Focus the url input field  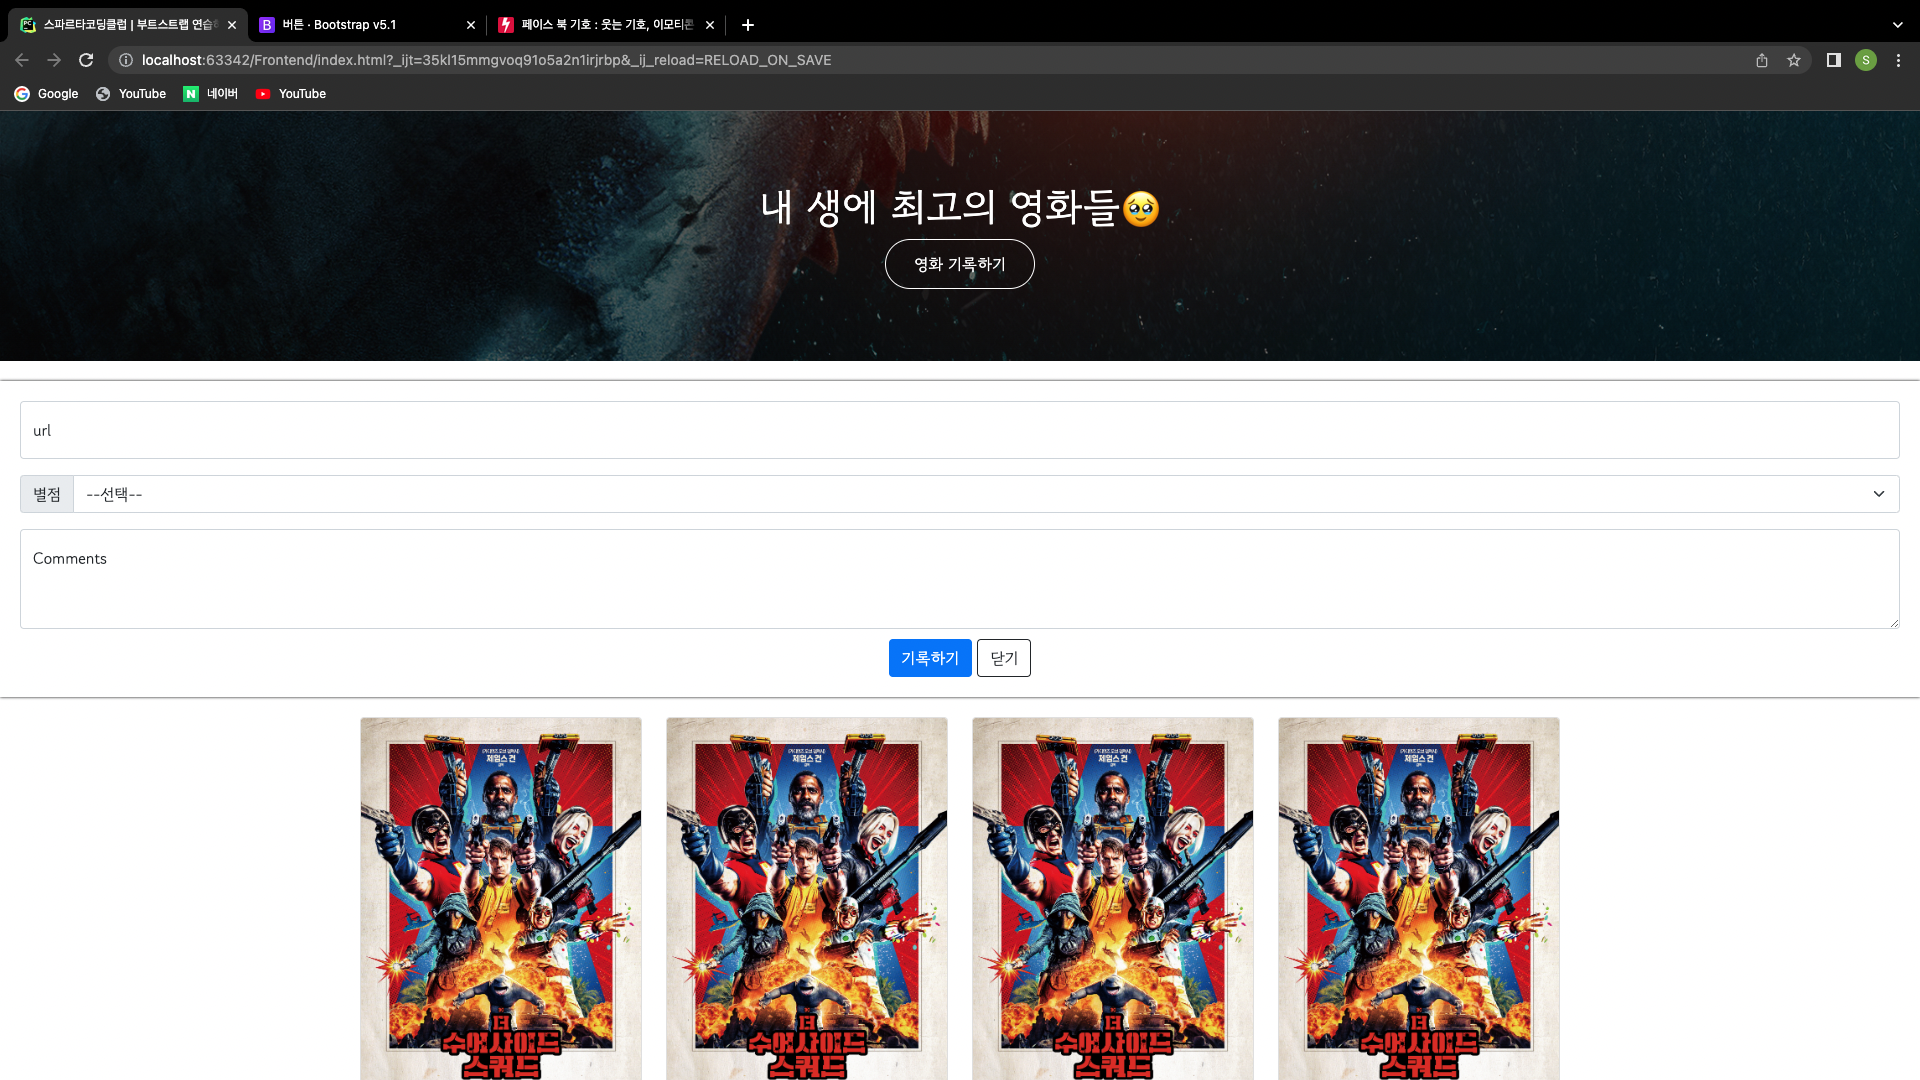coord(960,430)
